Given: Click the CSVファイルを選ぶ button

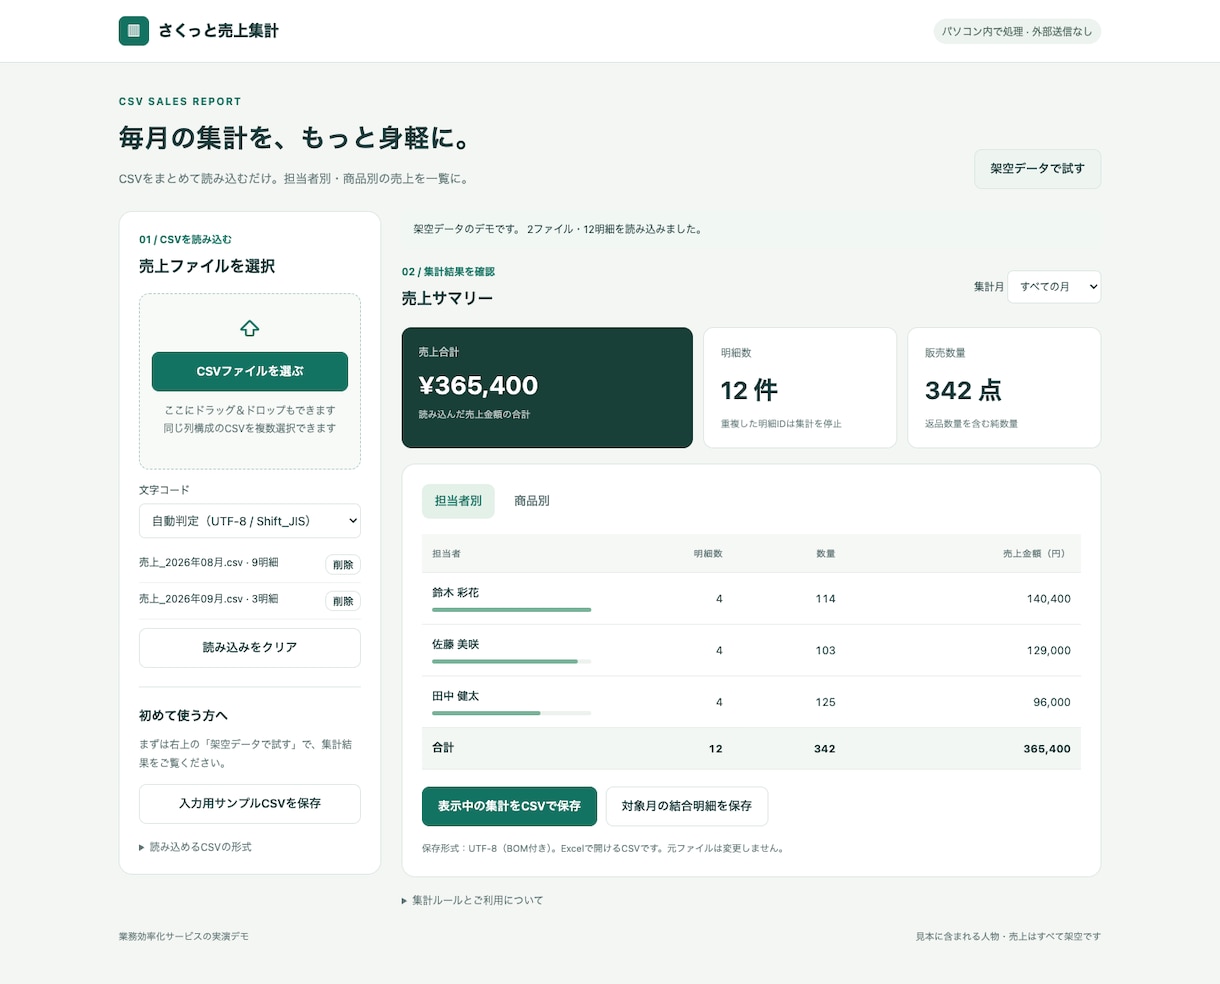Looking at the screenshot, I should 250,371.
